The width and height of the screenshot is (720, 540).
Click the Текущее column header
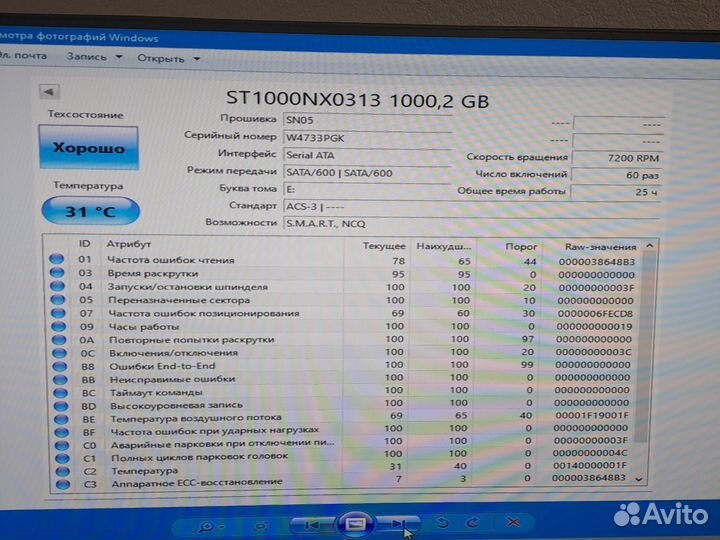(384, 246)
